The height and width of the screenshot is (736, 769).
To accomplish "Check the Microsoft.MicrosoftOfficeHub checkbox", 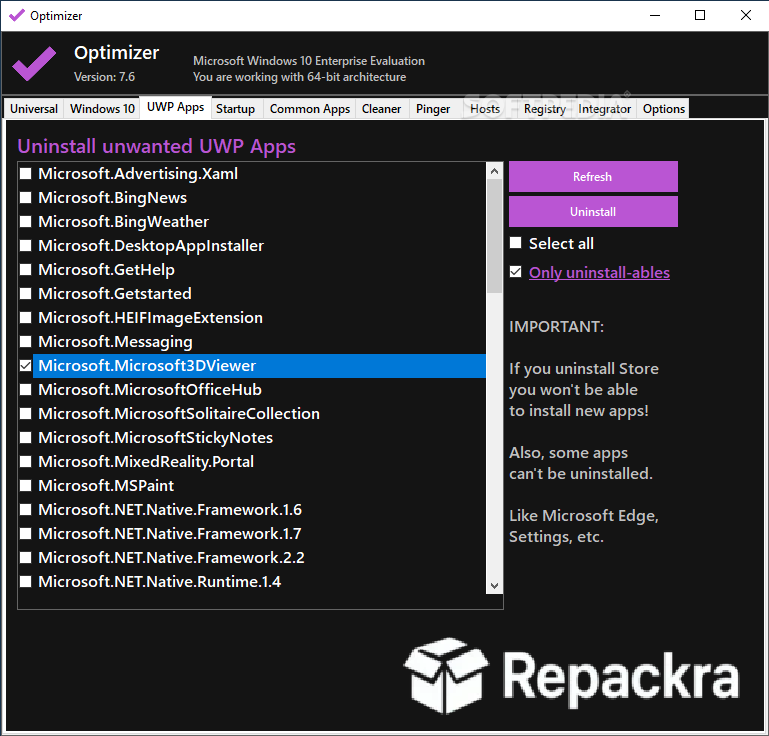I will (26, 389).
